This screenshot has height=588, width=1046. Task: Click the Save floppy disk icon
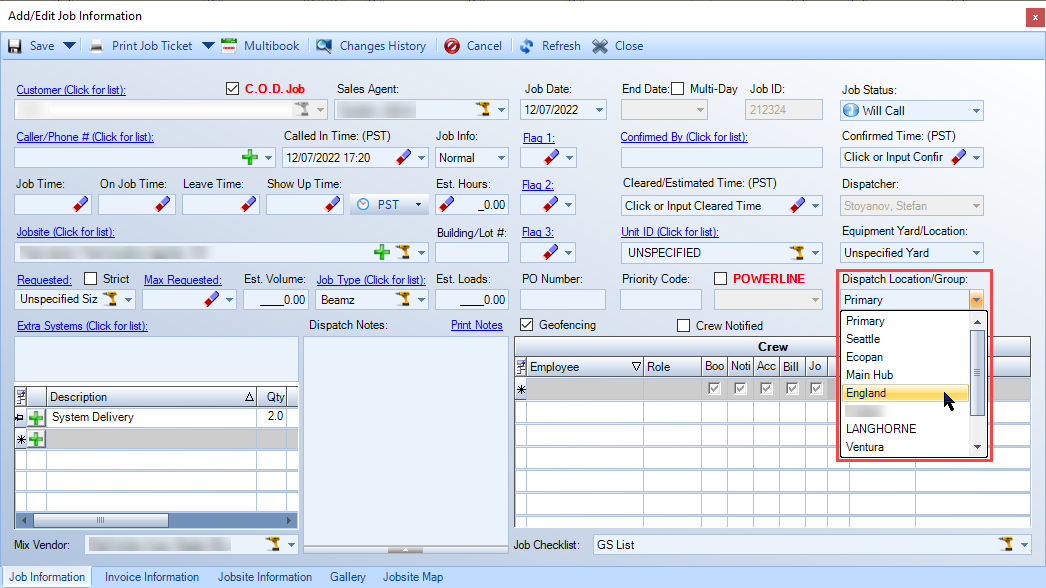15,46
